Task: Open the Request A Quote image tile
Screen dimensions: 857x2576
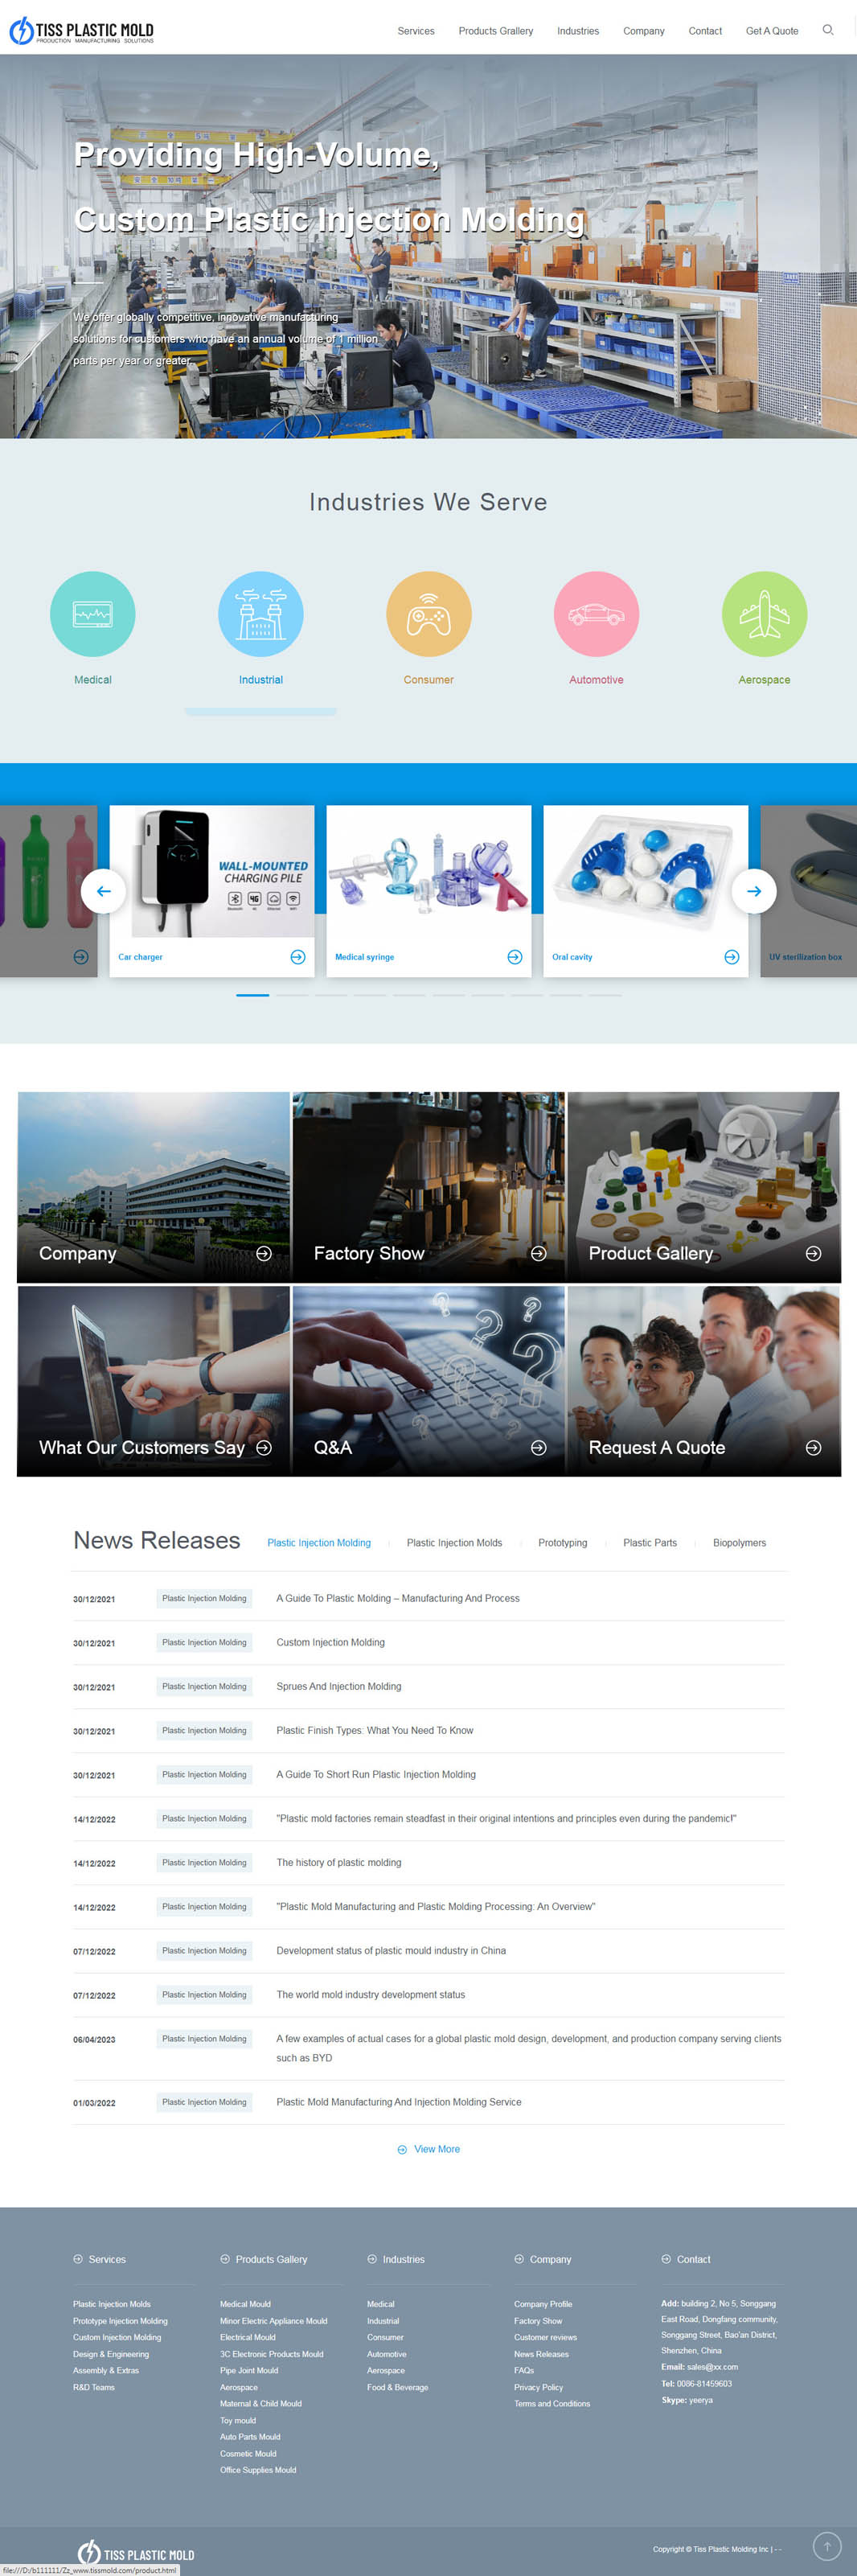Action: coord(703,1381)
